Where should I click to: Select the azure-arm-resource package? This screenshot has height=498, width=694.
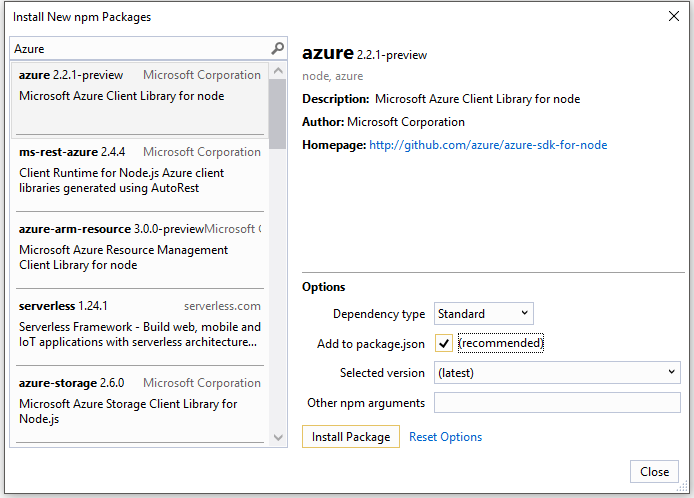pos(139,248)
